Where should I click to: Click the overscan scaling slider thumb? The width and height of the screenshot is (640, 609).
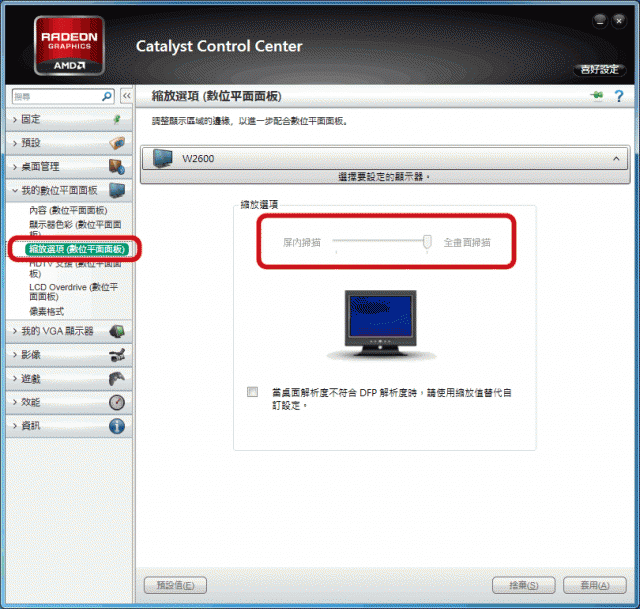coord(427,242)
